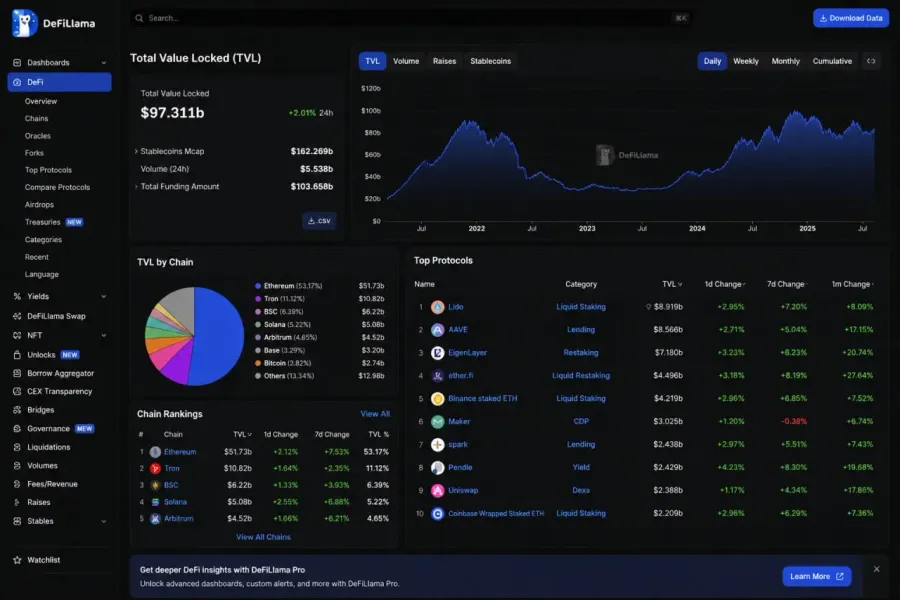Open Treasuries in the sidebar
This screenshot has height=600, width=900.
(x=42, y=222)
